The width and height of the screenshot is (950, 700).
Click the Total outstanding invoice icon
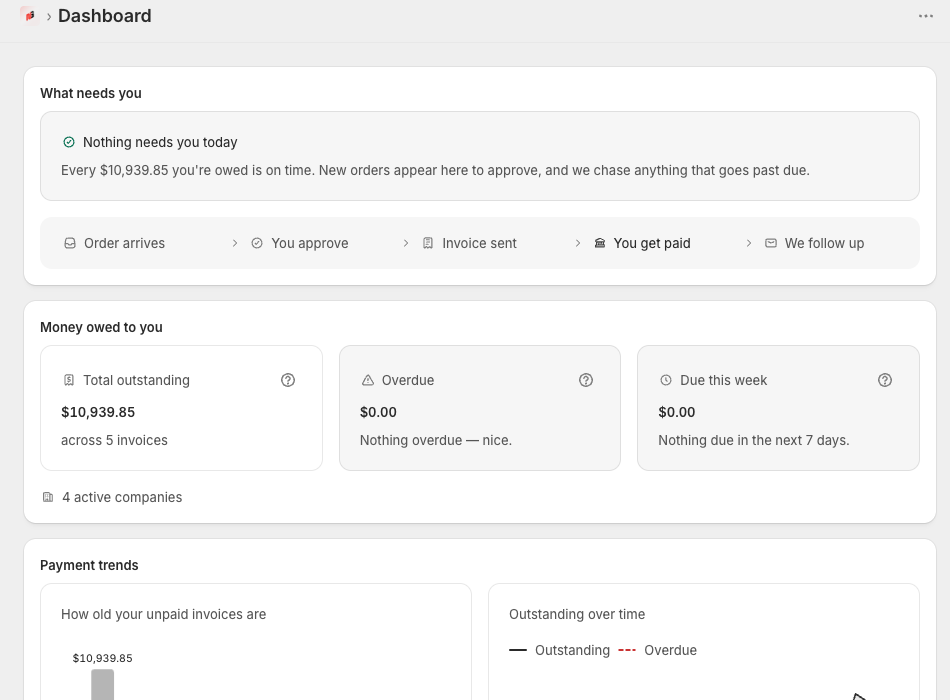[x=69, y=380]
